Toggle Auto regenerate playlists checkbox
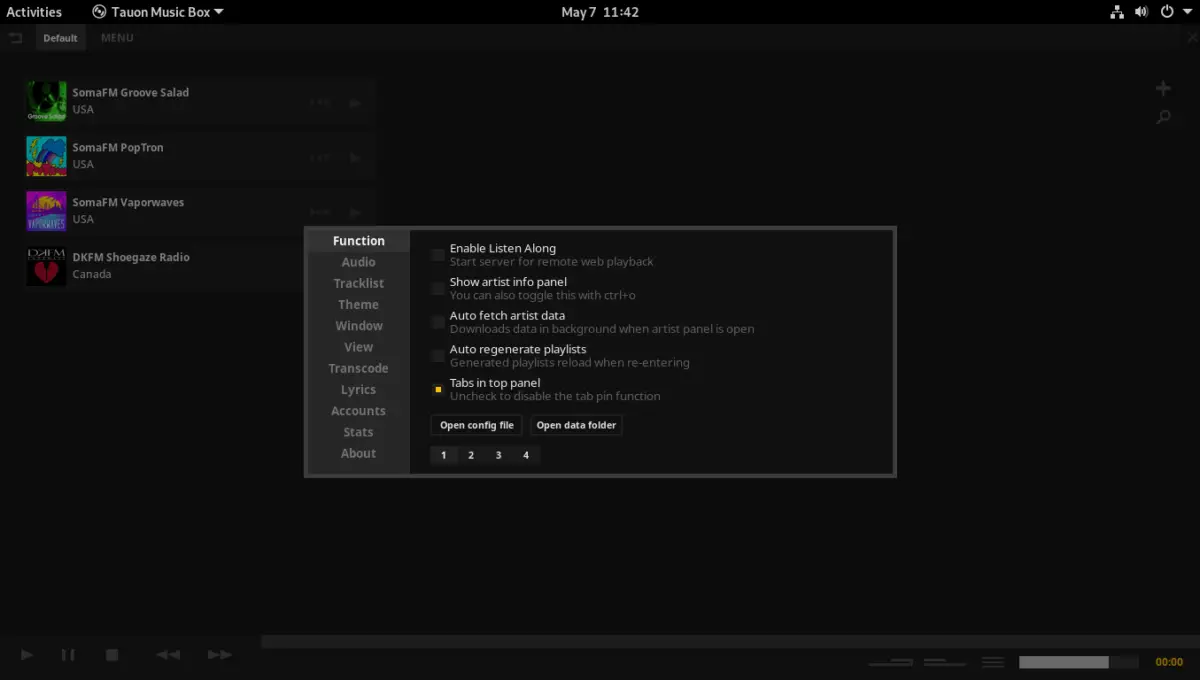This screenshot has height=680, width=1200. pyautogui.click(x=438, y=356)
